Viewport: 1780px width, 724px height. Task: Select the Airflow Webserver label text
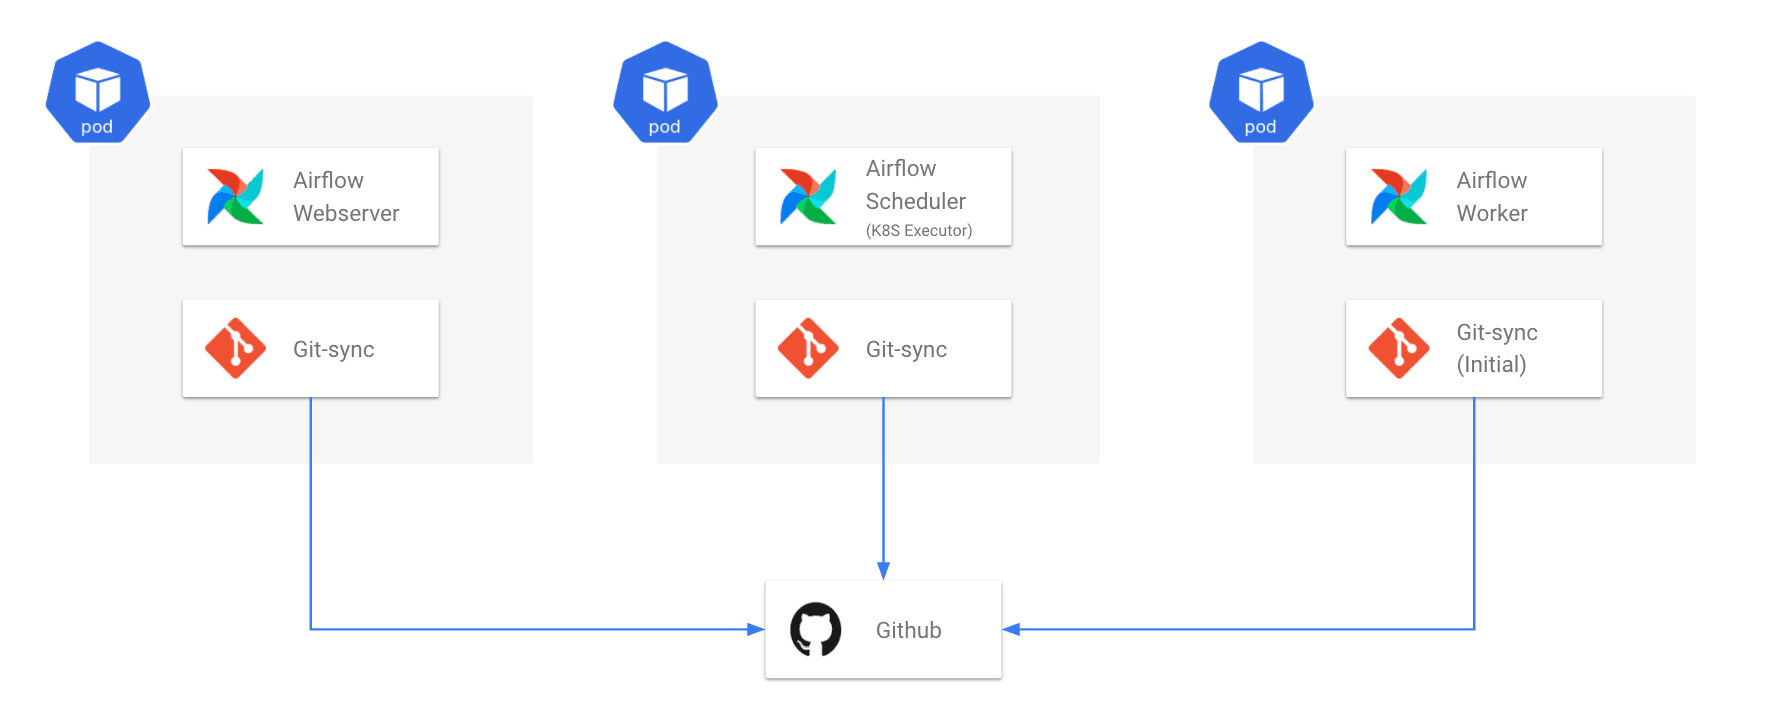pyautogui.click(x=346, y=197)
